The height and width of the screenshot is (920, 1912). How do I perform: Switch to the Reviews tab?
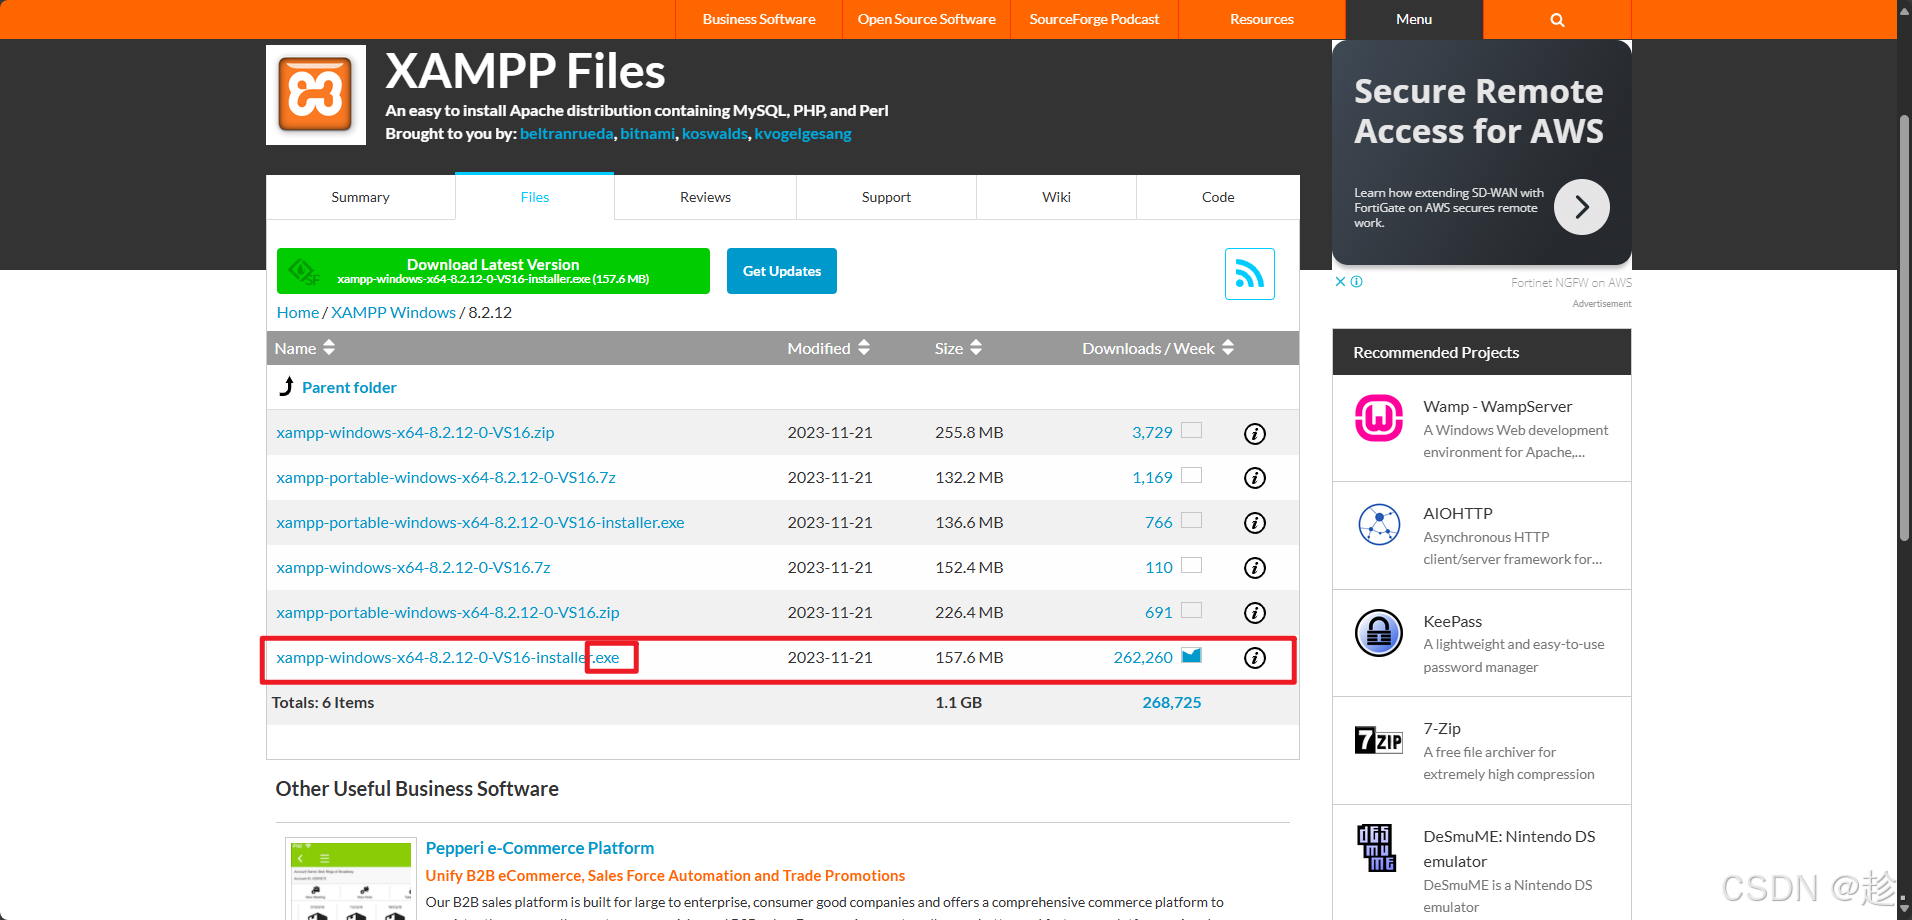[x=705, y=197]
